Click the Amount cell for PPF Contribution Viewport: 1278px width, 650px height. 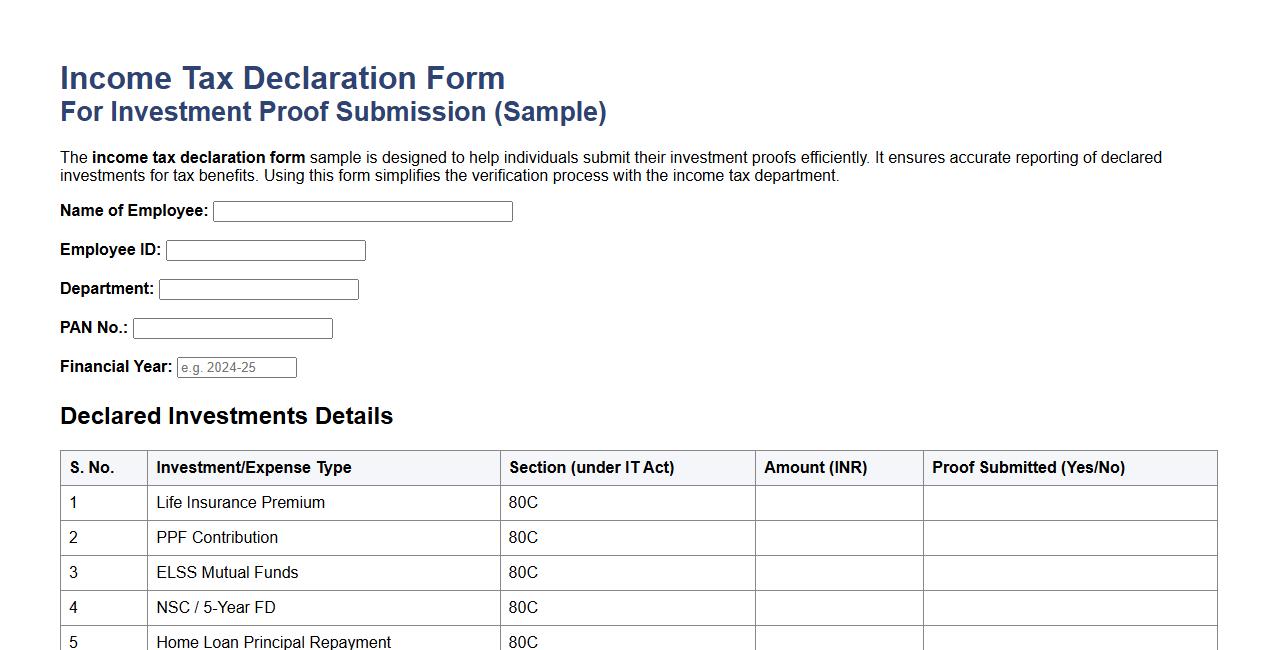pyautogui.click(x=838, y=538)
